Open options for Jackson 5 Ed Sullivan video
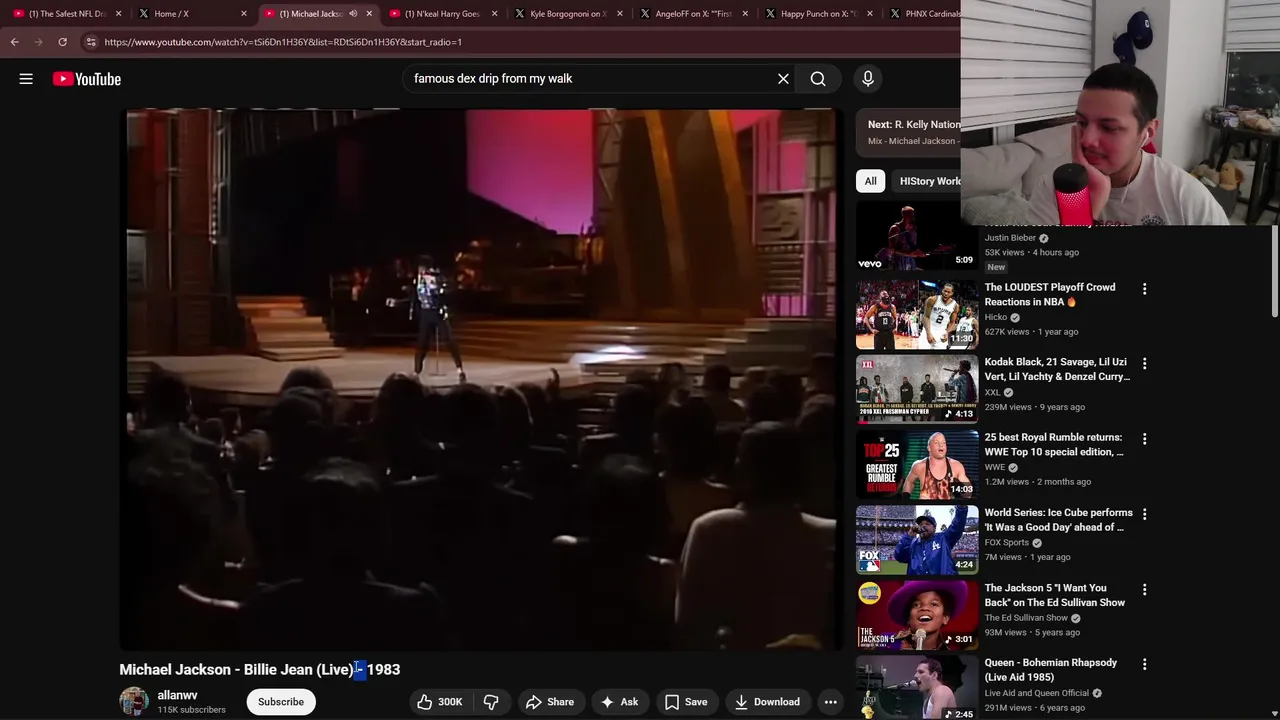1280x720 pixels. coord(1144,590)
